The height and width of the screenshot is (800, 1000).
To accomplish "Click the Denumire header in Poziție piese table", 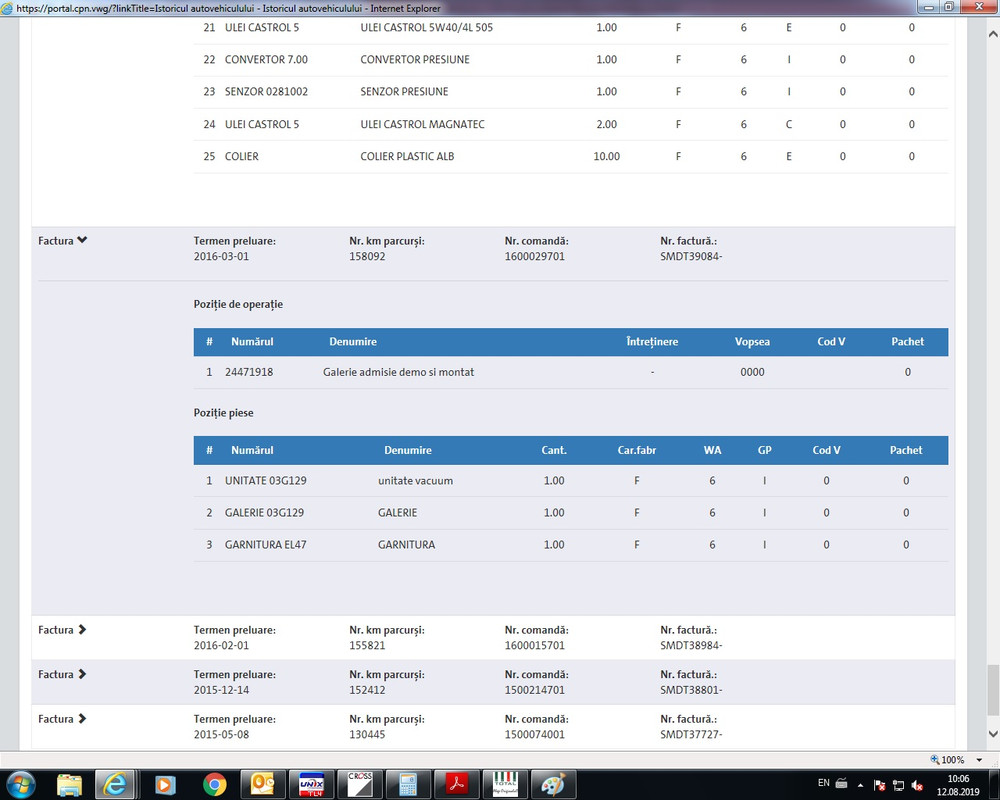I will 408,450.
